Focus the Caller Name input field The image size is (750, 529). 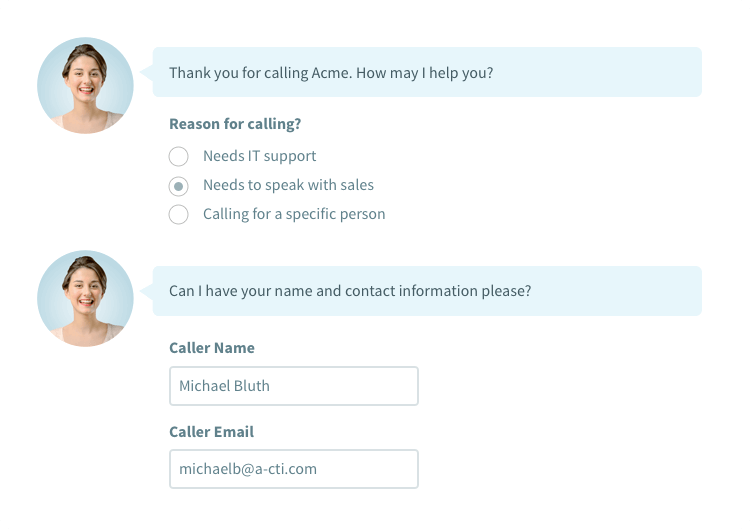tap(293, 386)
